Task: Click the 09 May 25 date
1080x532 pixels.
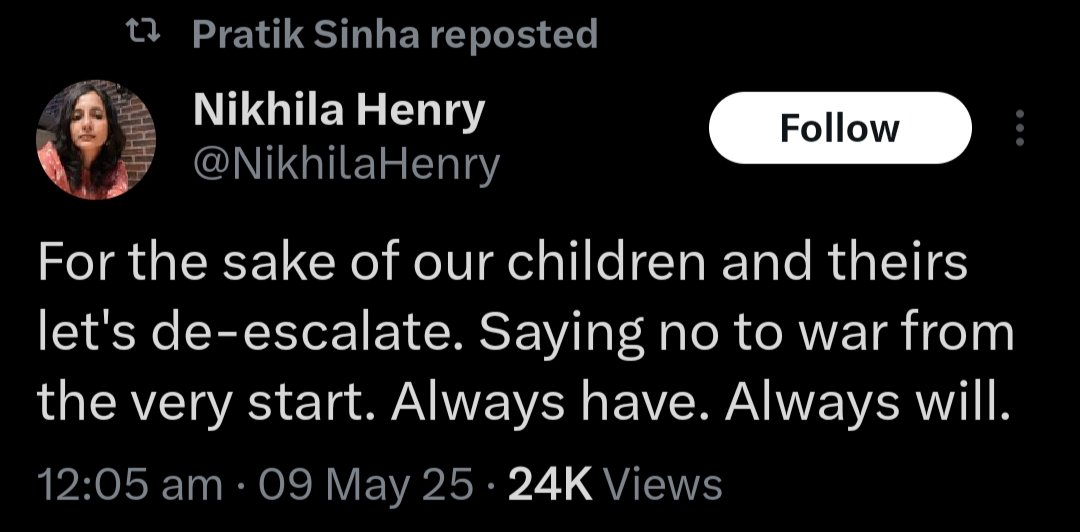Action: pos(364,484)
